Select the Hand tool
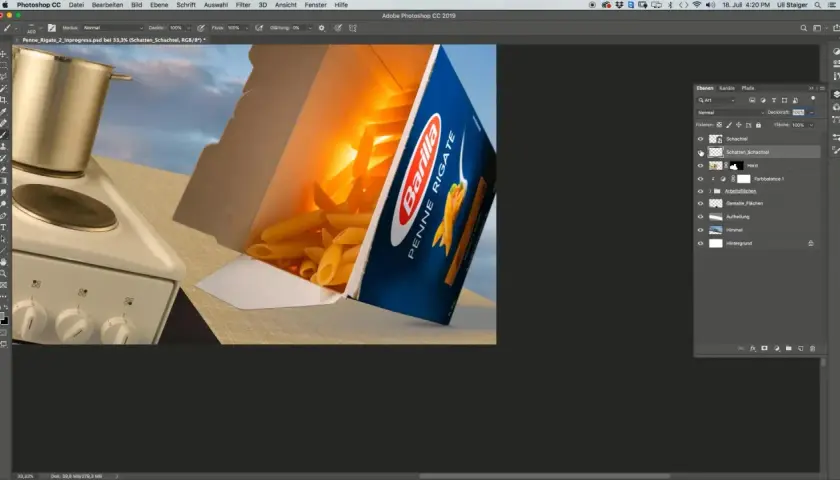This screenshot has width=840, height=480. click(x=4, y=262)
